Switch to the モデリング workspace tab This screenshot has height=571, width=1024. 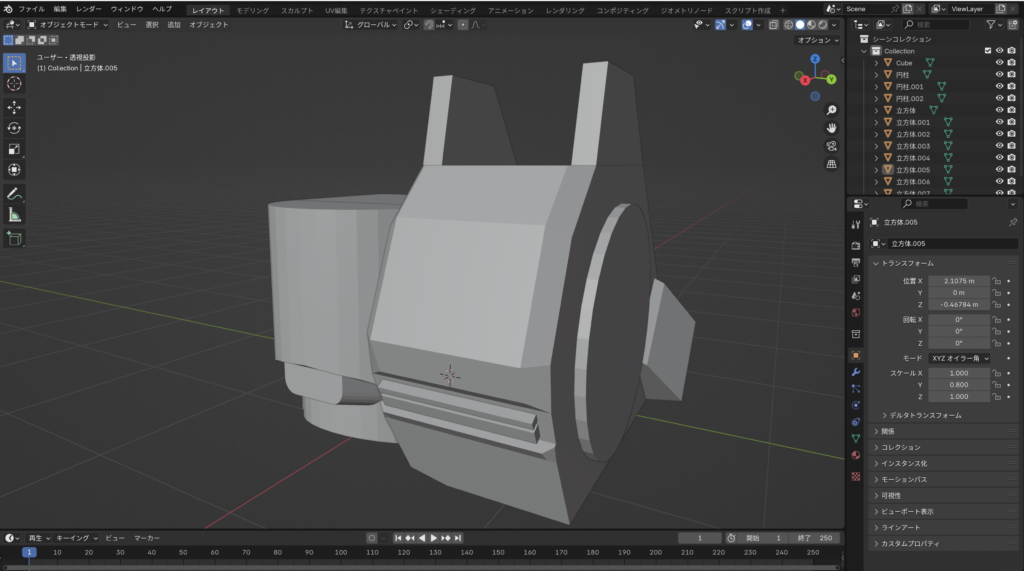252,10
